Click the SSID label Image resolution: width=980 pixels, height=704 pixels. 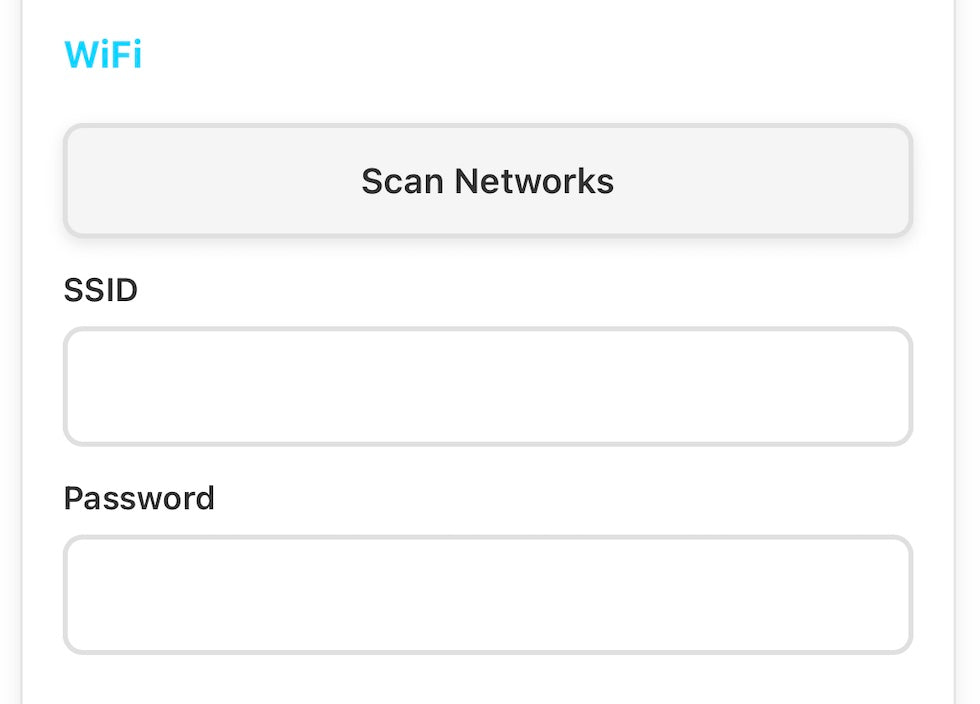tap(101, 290)
